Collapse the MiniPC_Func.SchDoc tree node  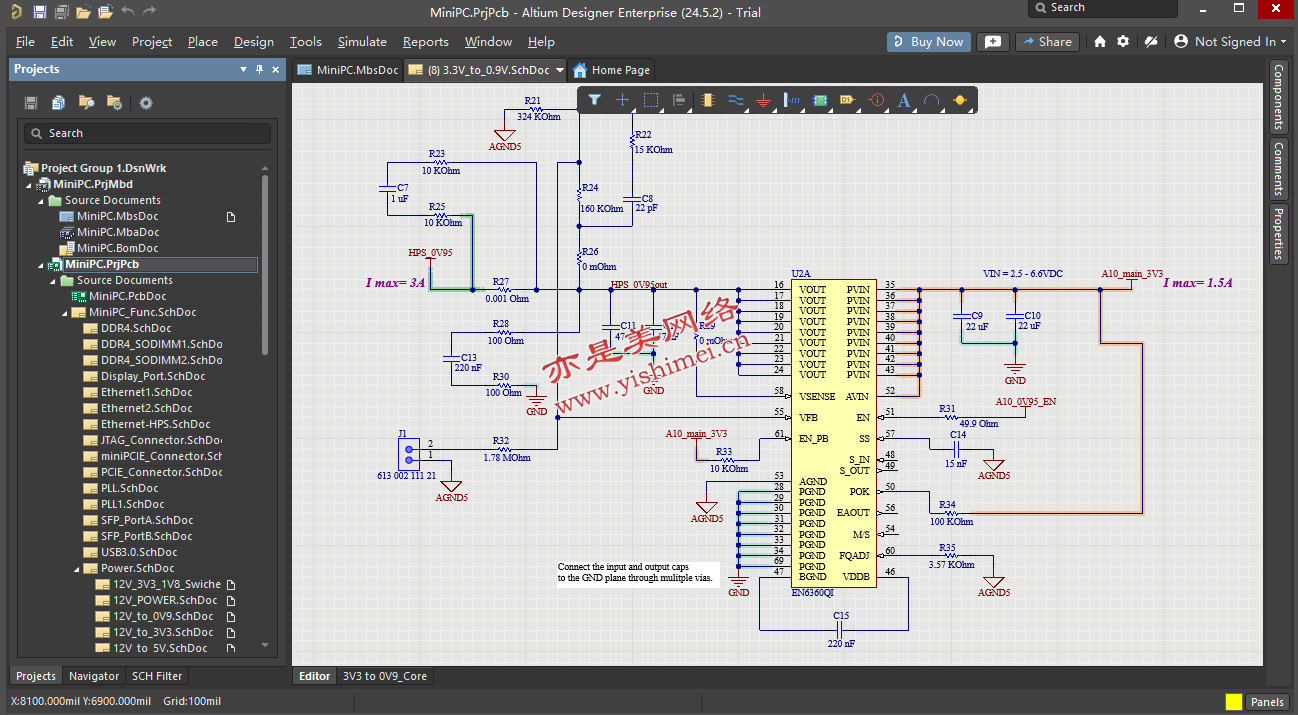(x=65, y=312)
